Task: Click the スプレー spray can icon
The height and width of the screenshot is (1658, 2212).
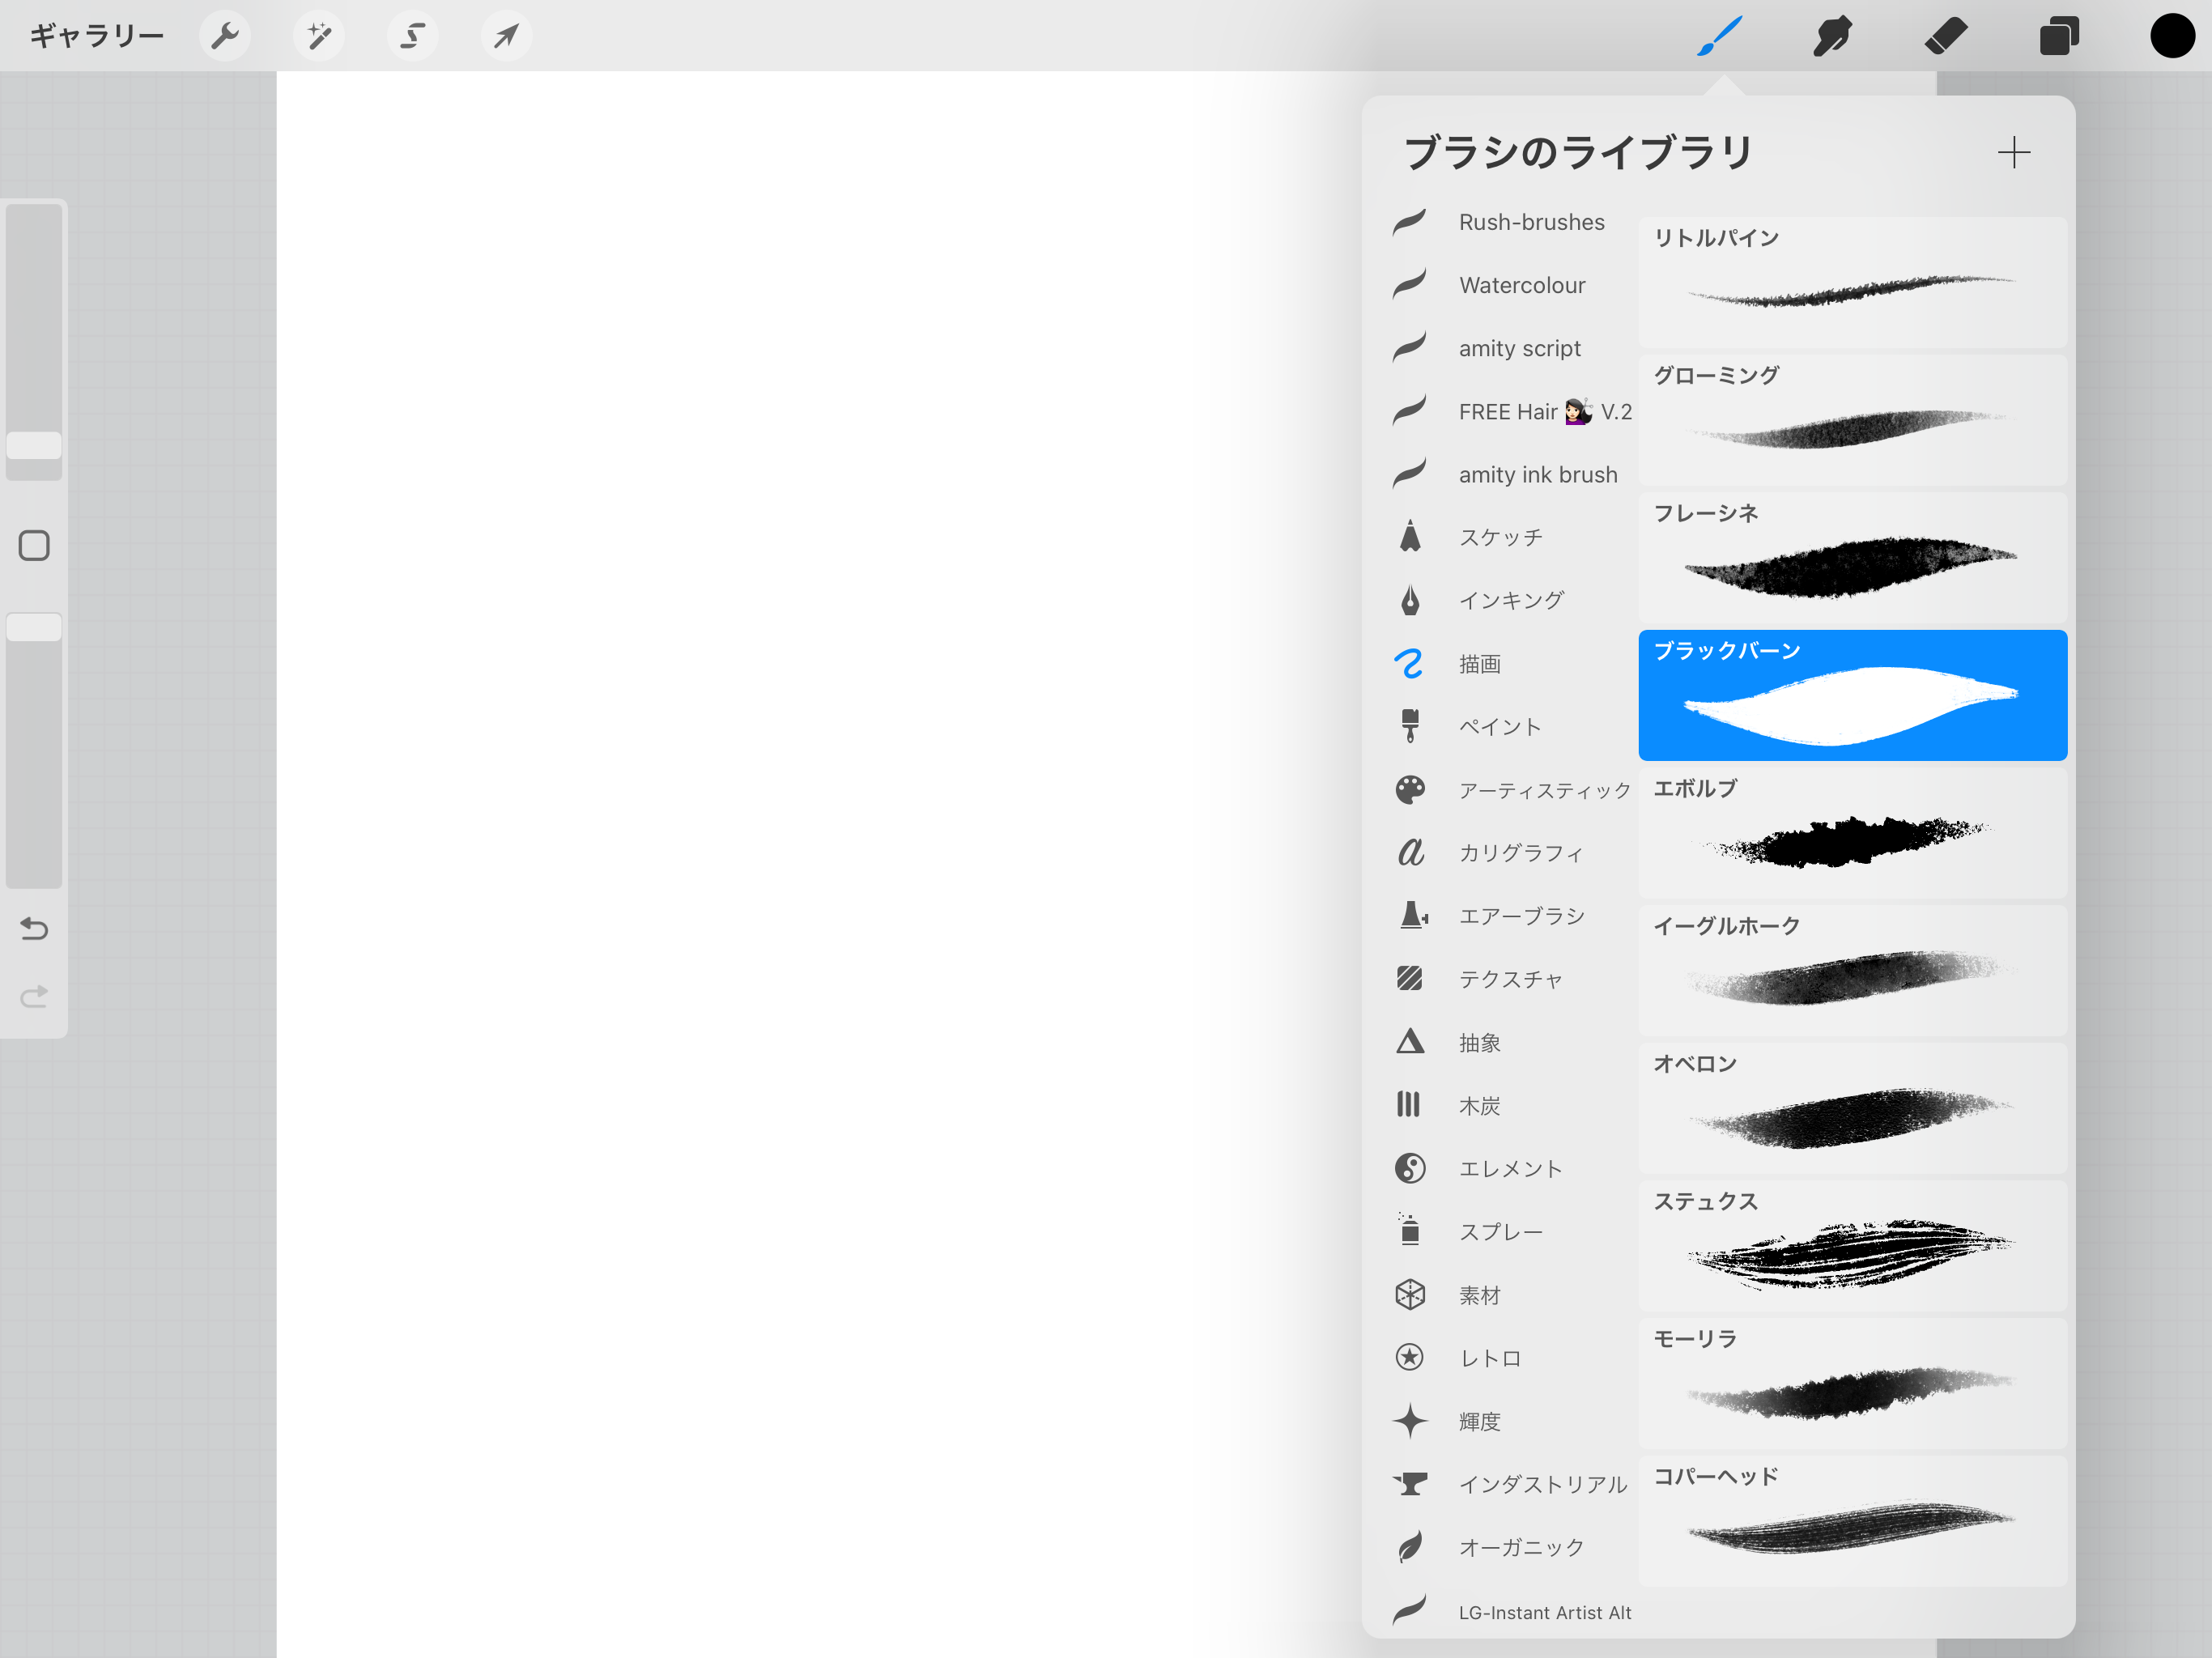Action: [x=1410, y=1230]
